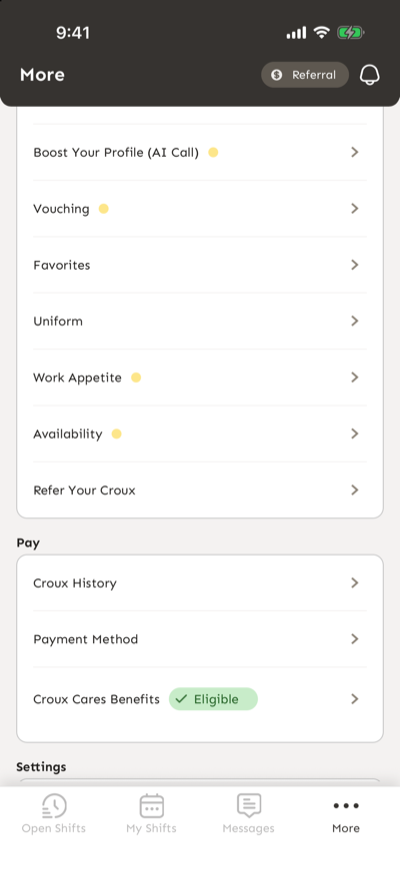Screen dimensions: 400x869
Task: Open Croux Cares Benefits row
Action: (200, 699)
